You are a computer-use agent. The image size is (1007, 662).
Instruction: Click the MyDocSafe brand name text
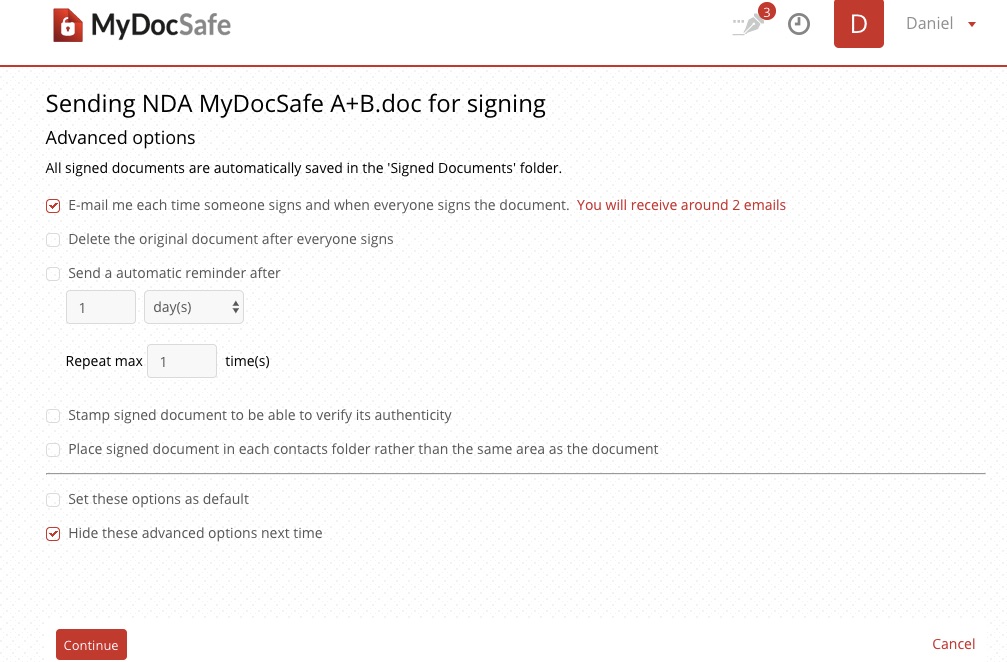click(x=161, y=25)
